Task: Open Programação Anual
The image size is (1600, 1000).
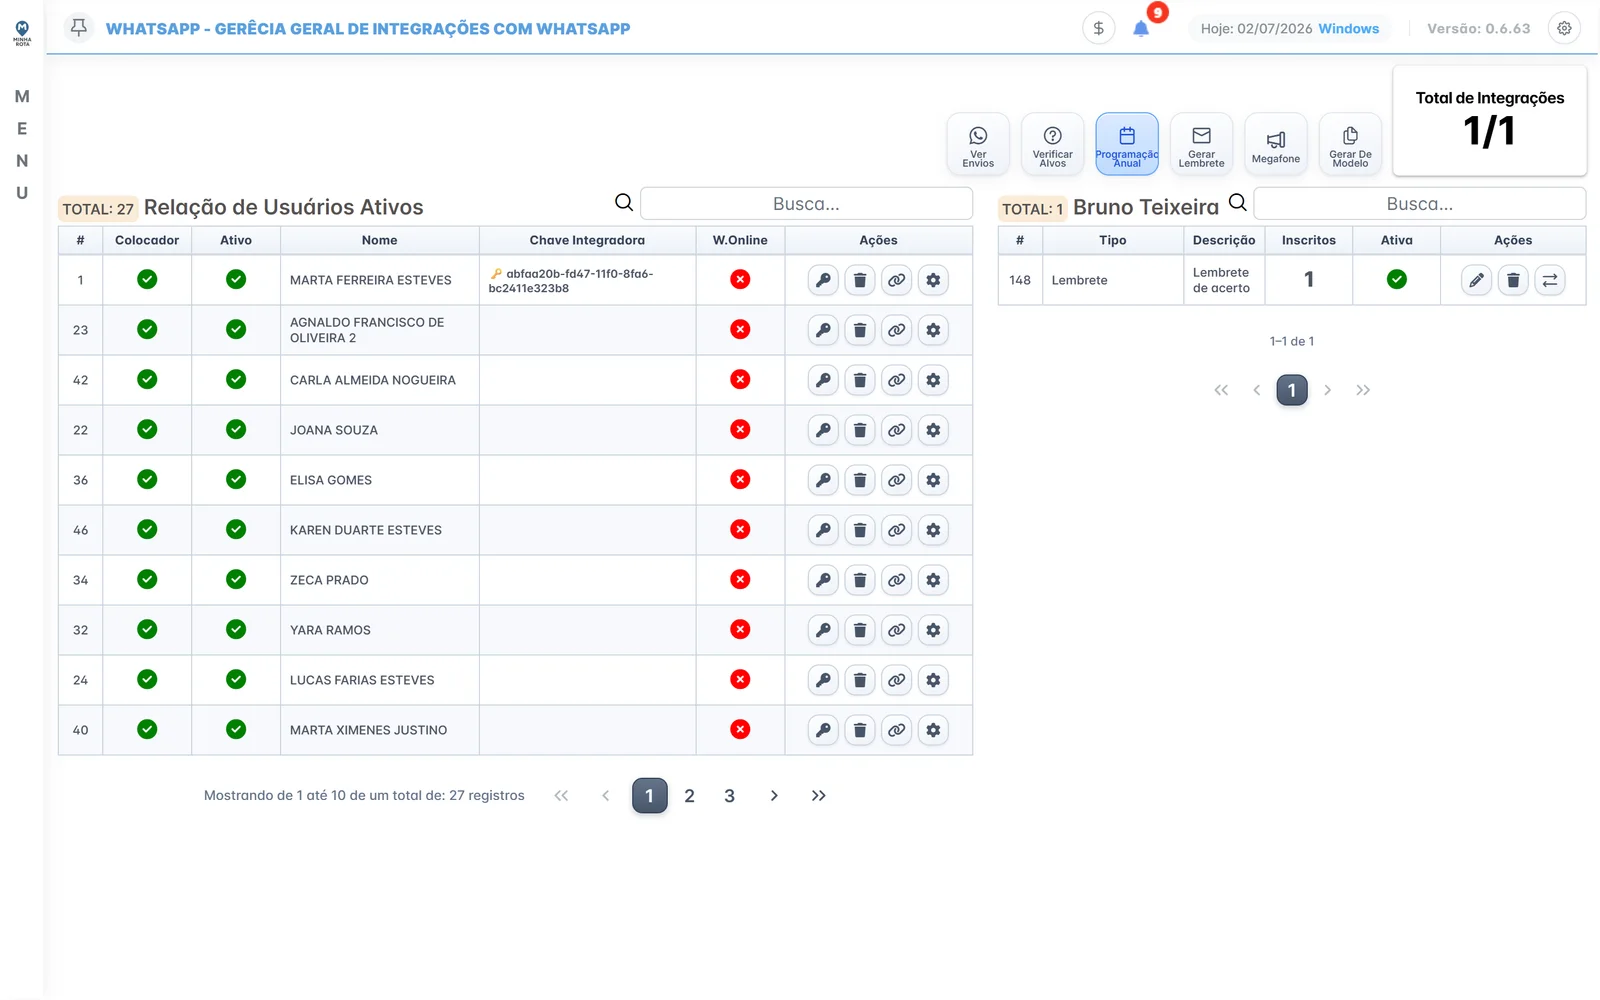Action: (x=1127, y=145)
